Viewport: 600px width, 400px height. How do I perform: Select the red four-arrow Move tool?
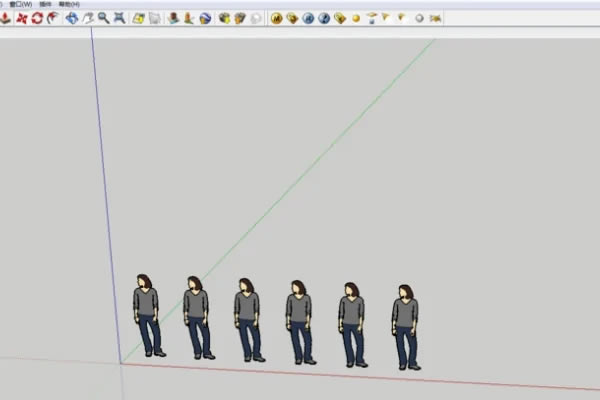click(21, 18)
